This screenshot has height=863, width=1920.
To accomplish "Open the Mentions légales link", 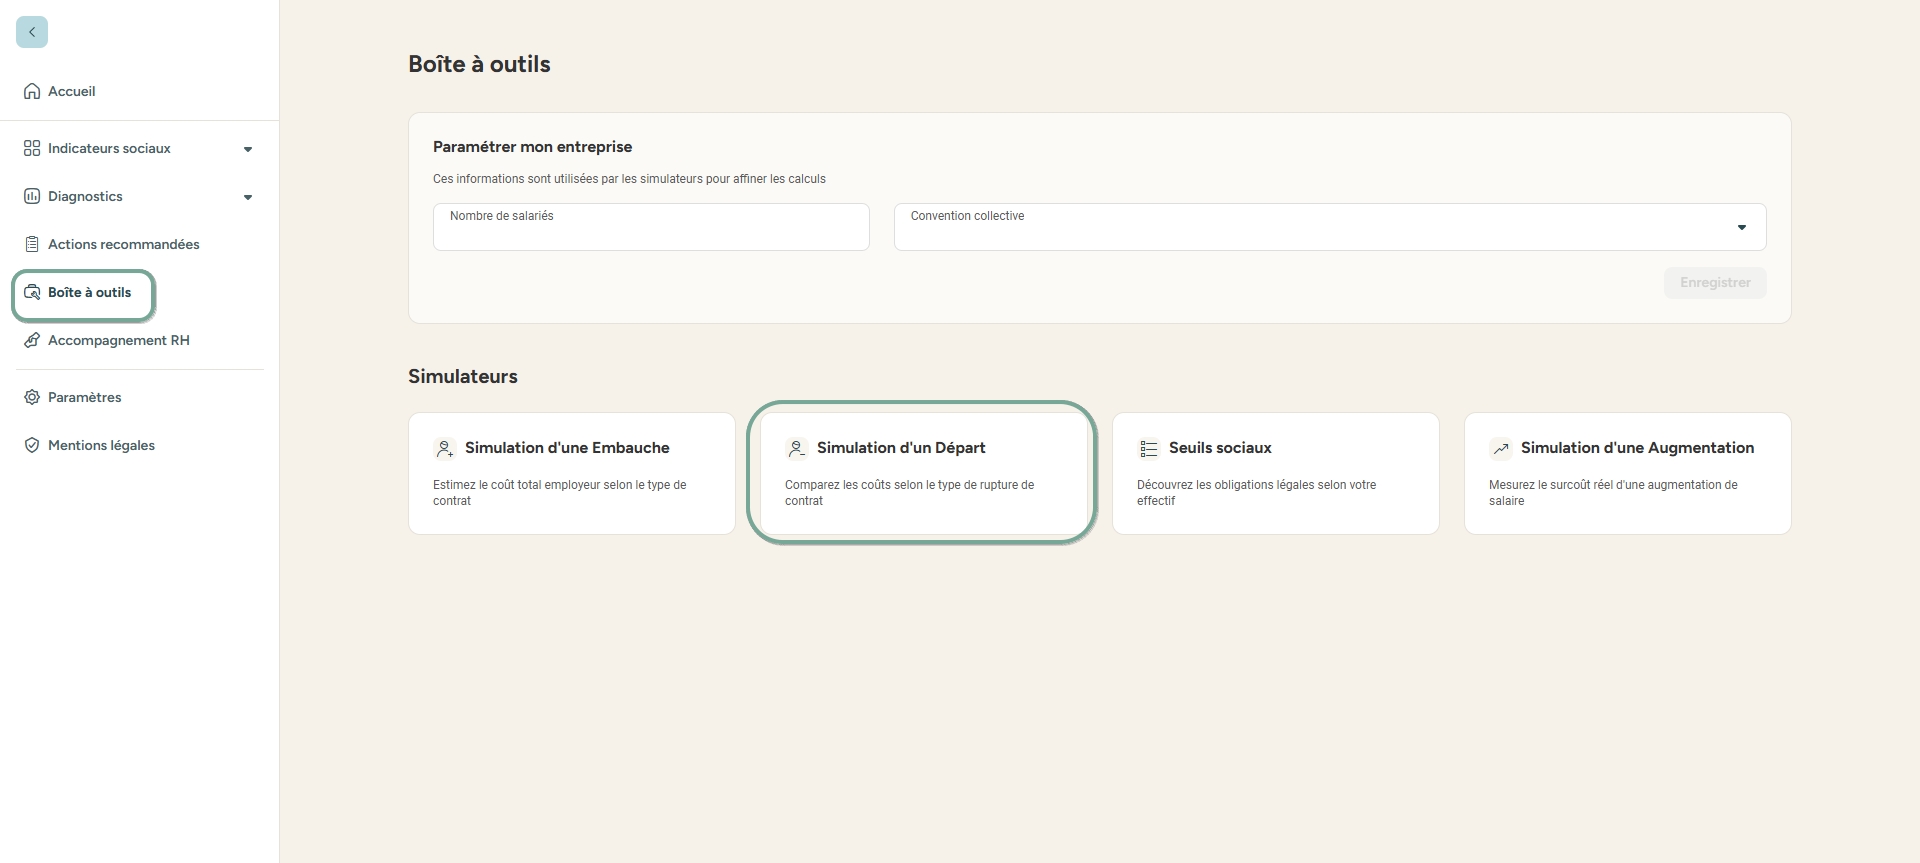I will point(101,445).
